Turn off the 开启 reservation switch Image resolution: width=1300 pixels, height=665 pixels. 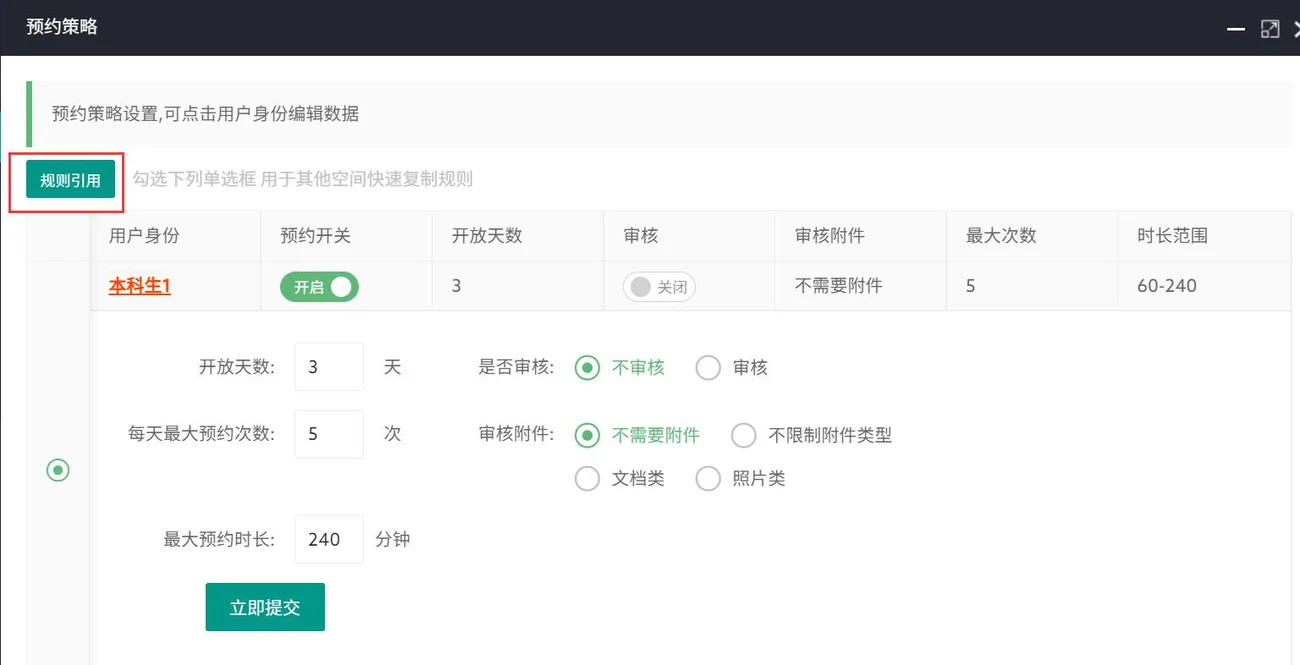click(319, 287)
